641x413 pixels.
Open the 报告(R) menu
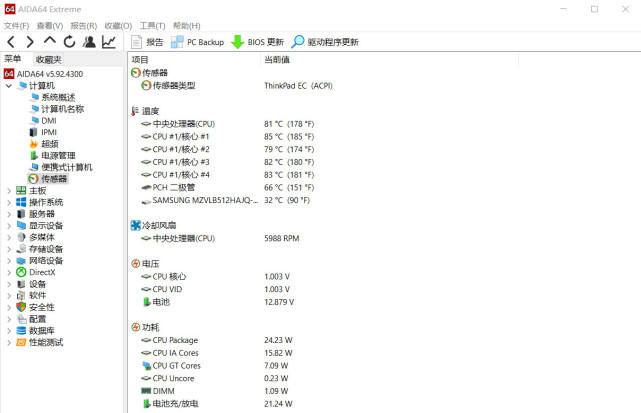(84, 26)
